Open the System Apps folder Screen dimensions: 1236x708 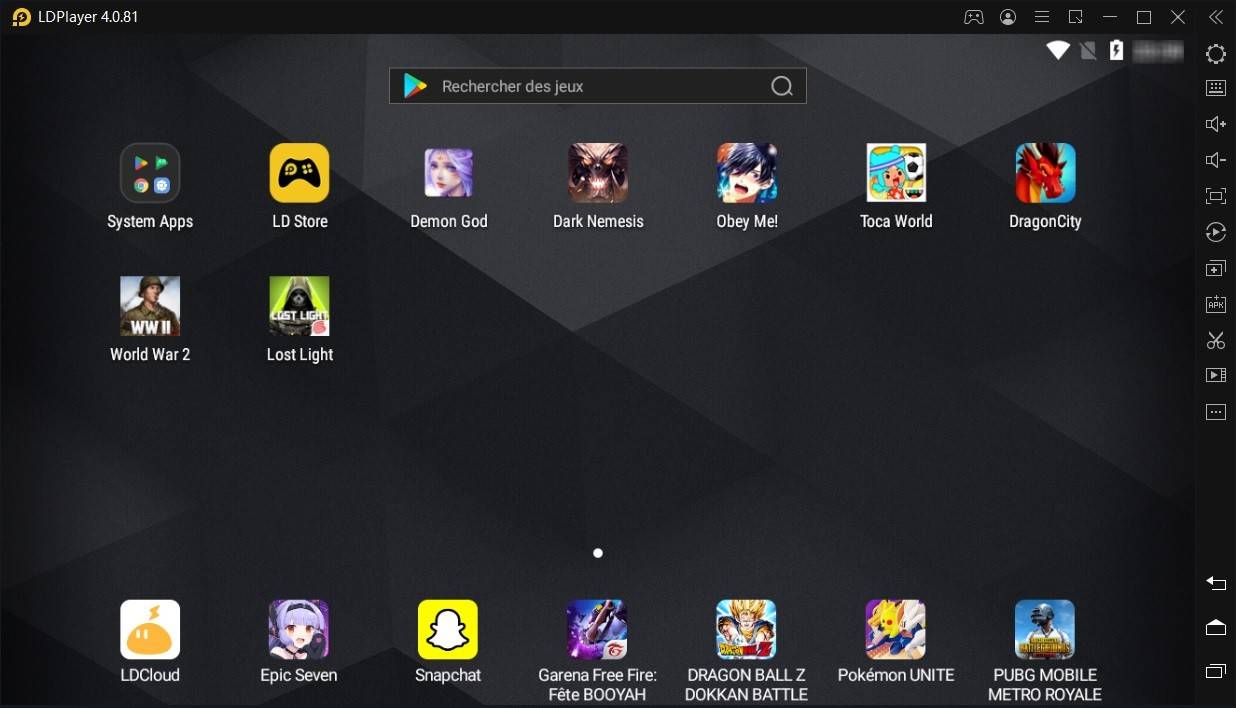[x=150, y=173]
